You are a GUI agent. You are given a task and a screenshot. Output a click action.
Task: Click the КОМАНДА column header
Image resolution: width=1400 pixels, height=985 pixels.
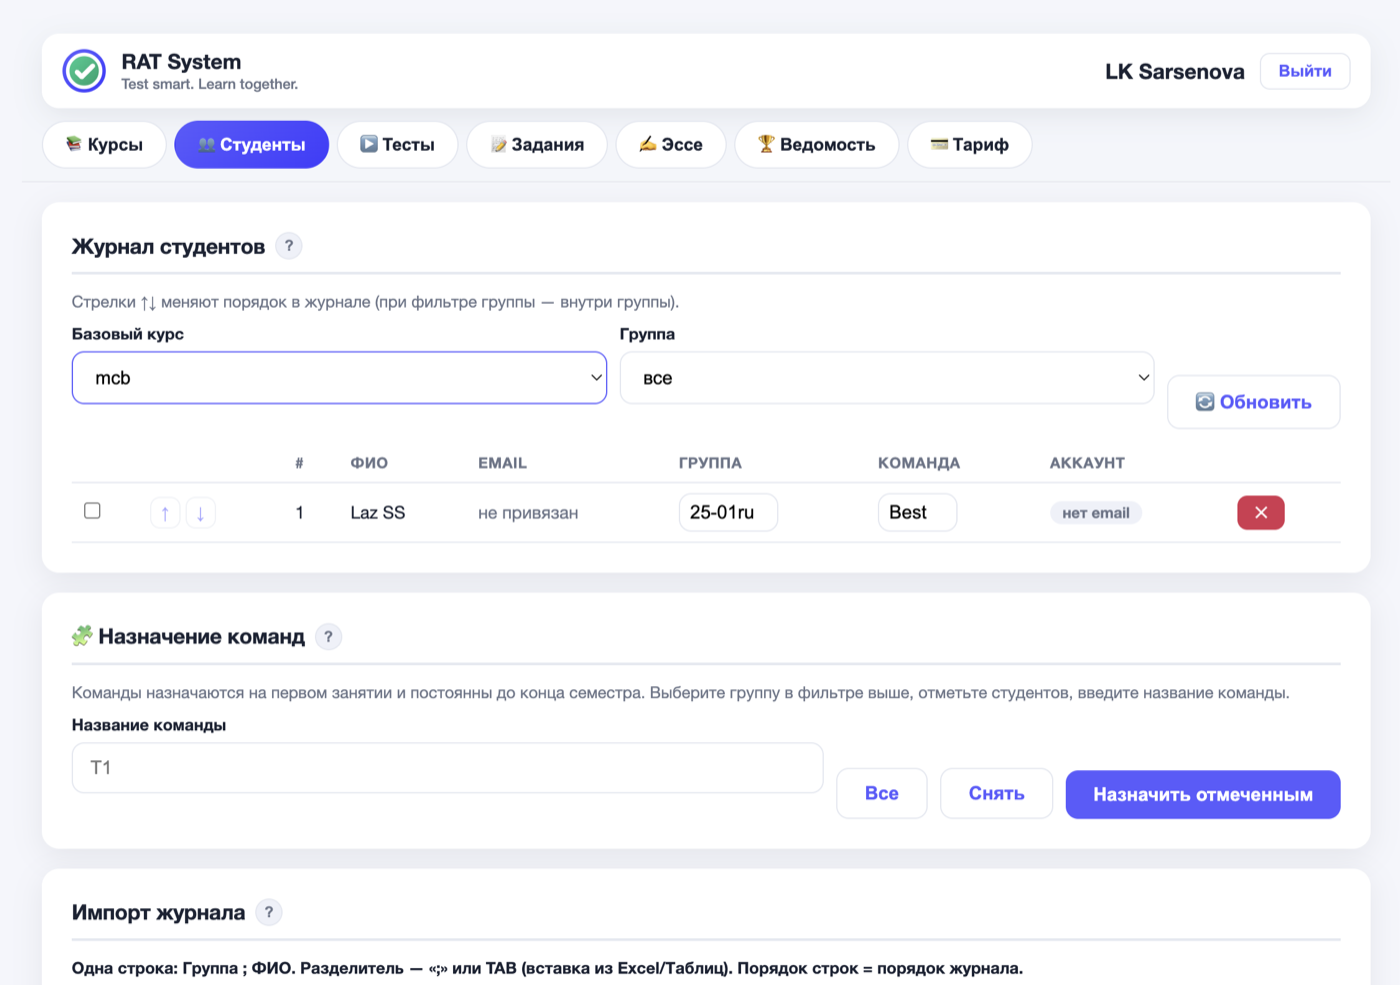pyautogui.click(x=919, y=463)
